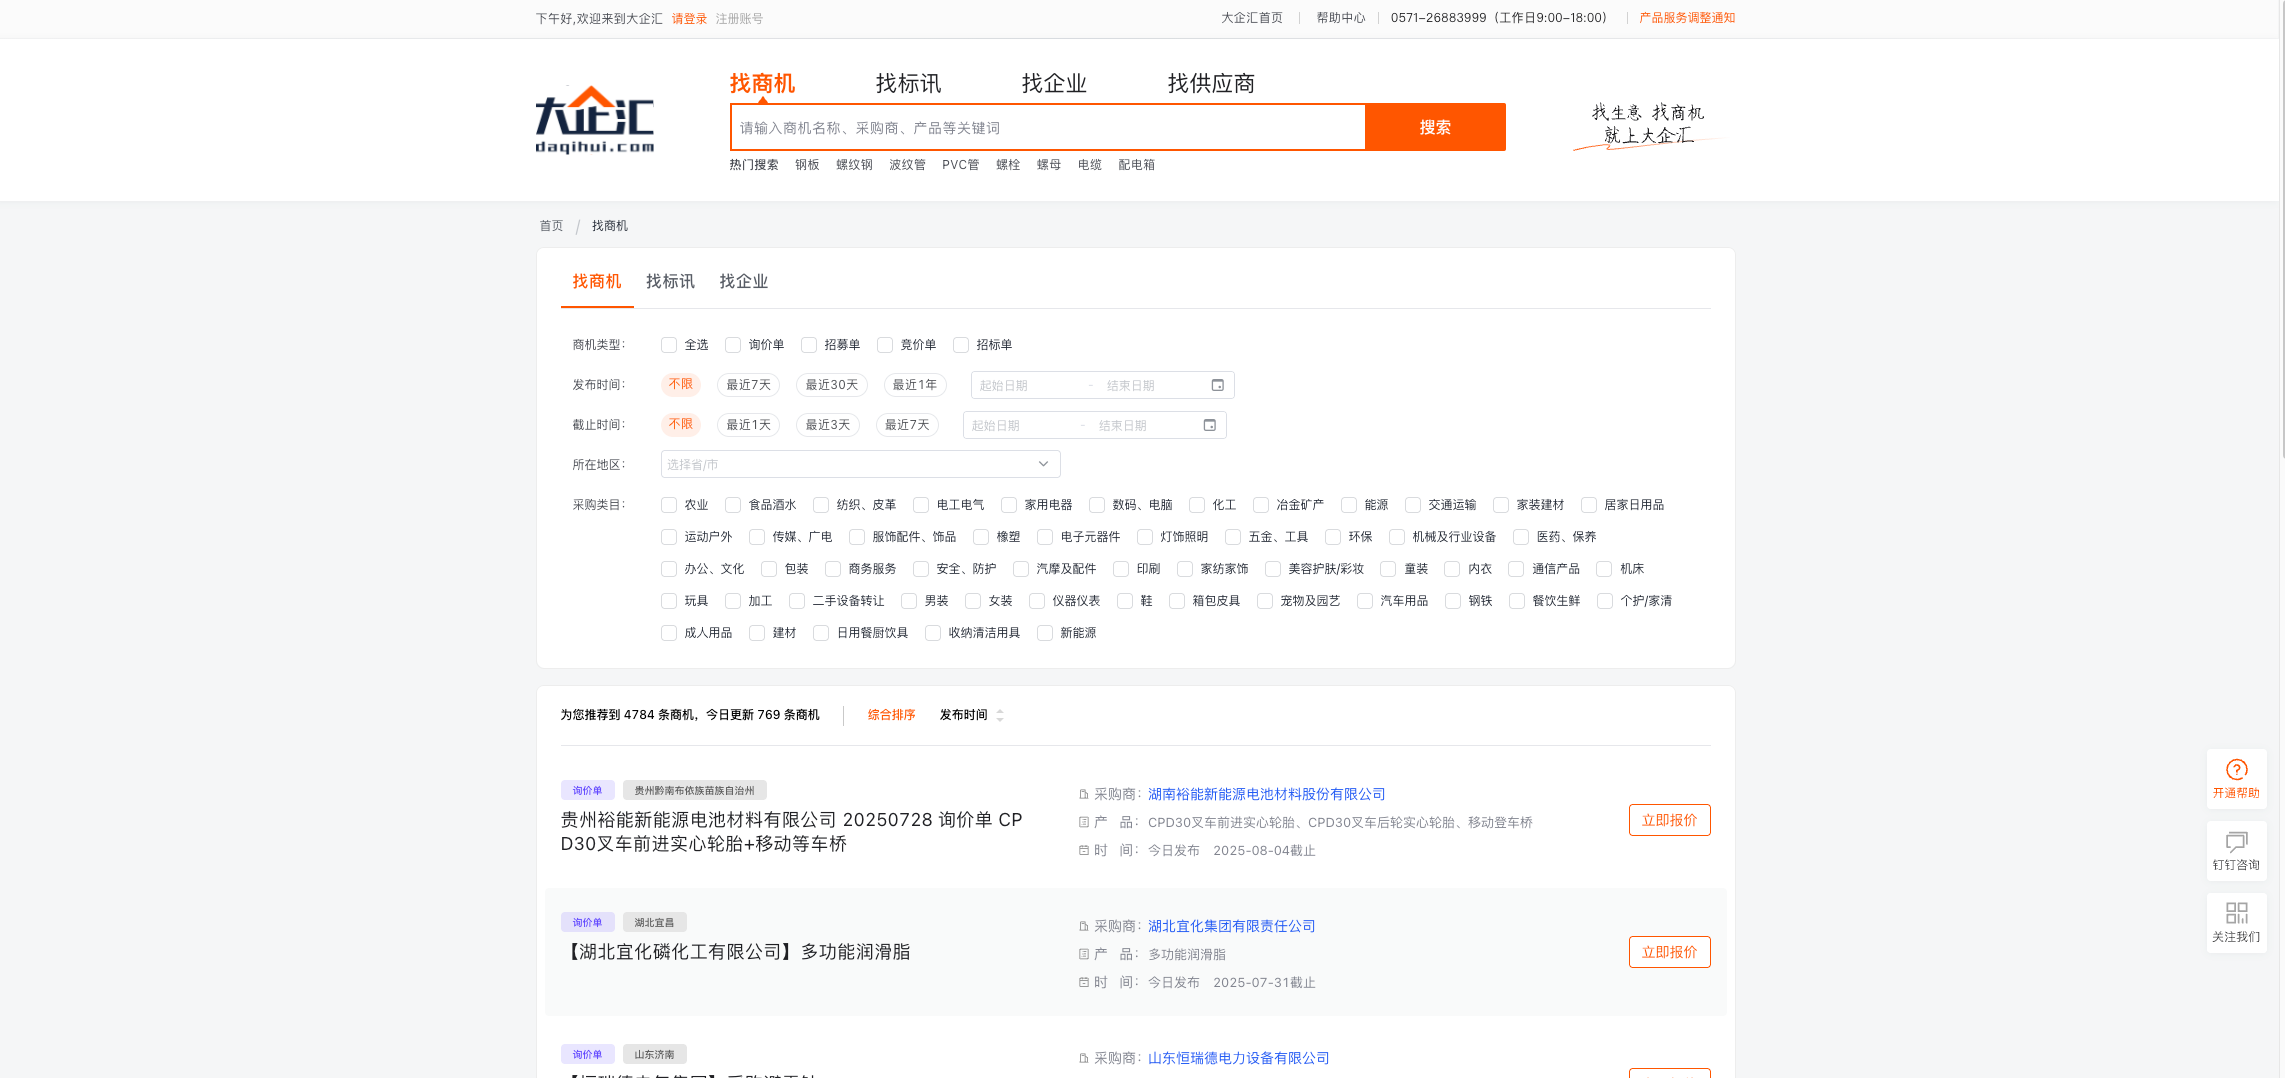Select 最近30天 under 发布时间

pos(832,385)
